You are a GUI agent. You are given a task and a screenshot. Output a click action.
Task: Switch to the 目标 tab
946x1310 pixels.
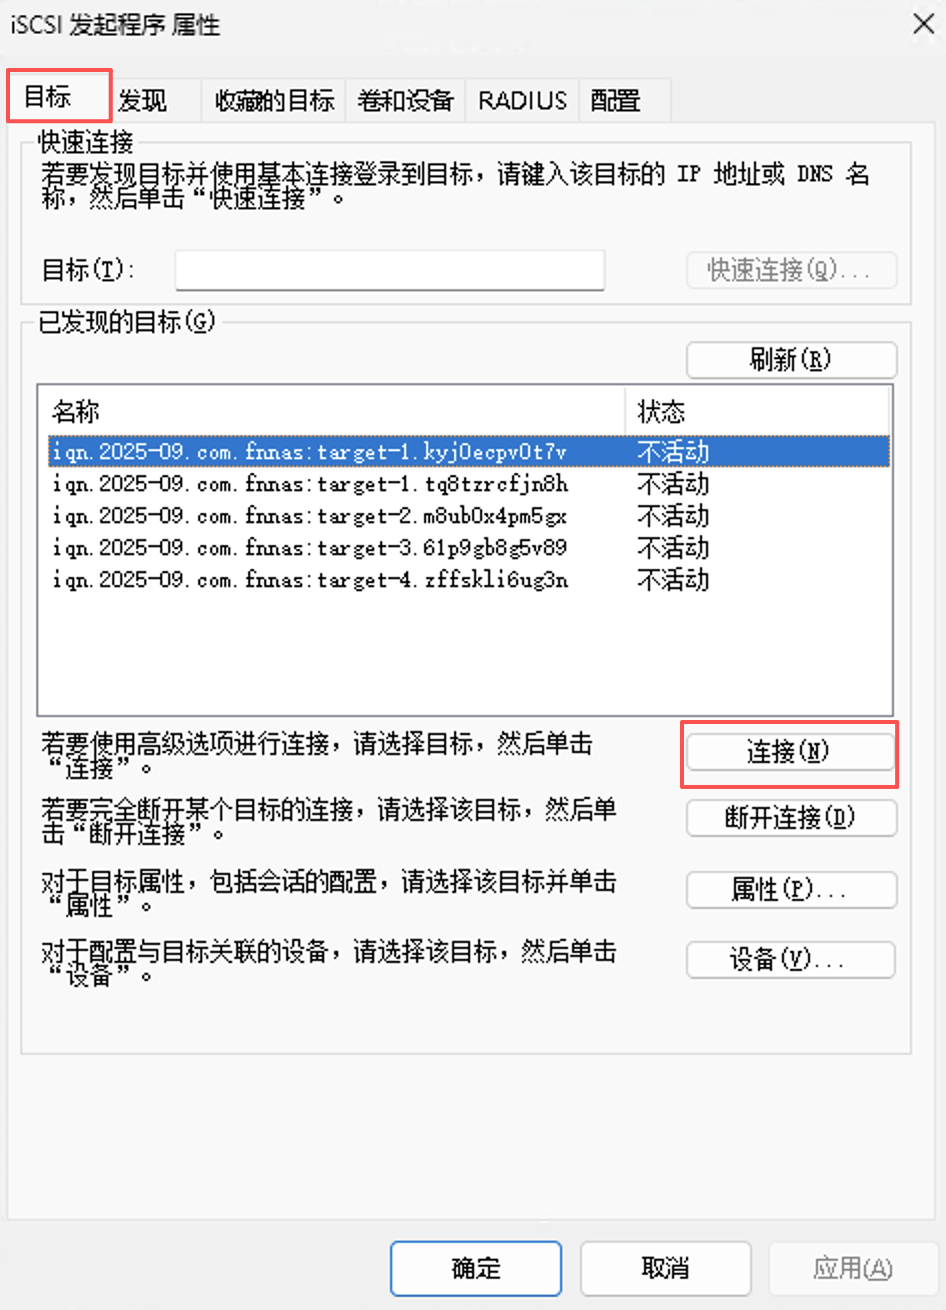tap(58, 97)
